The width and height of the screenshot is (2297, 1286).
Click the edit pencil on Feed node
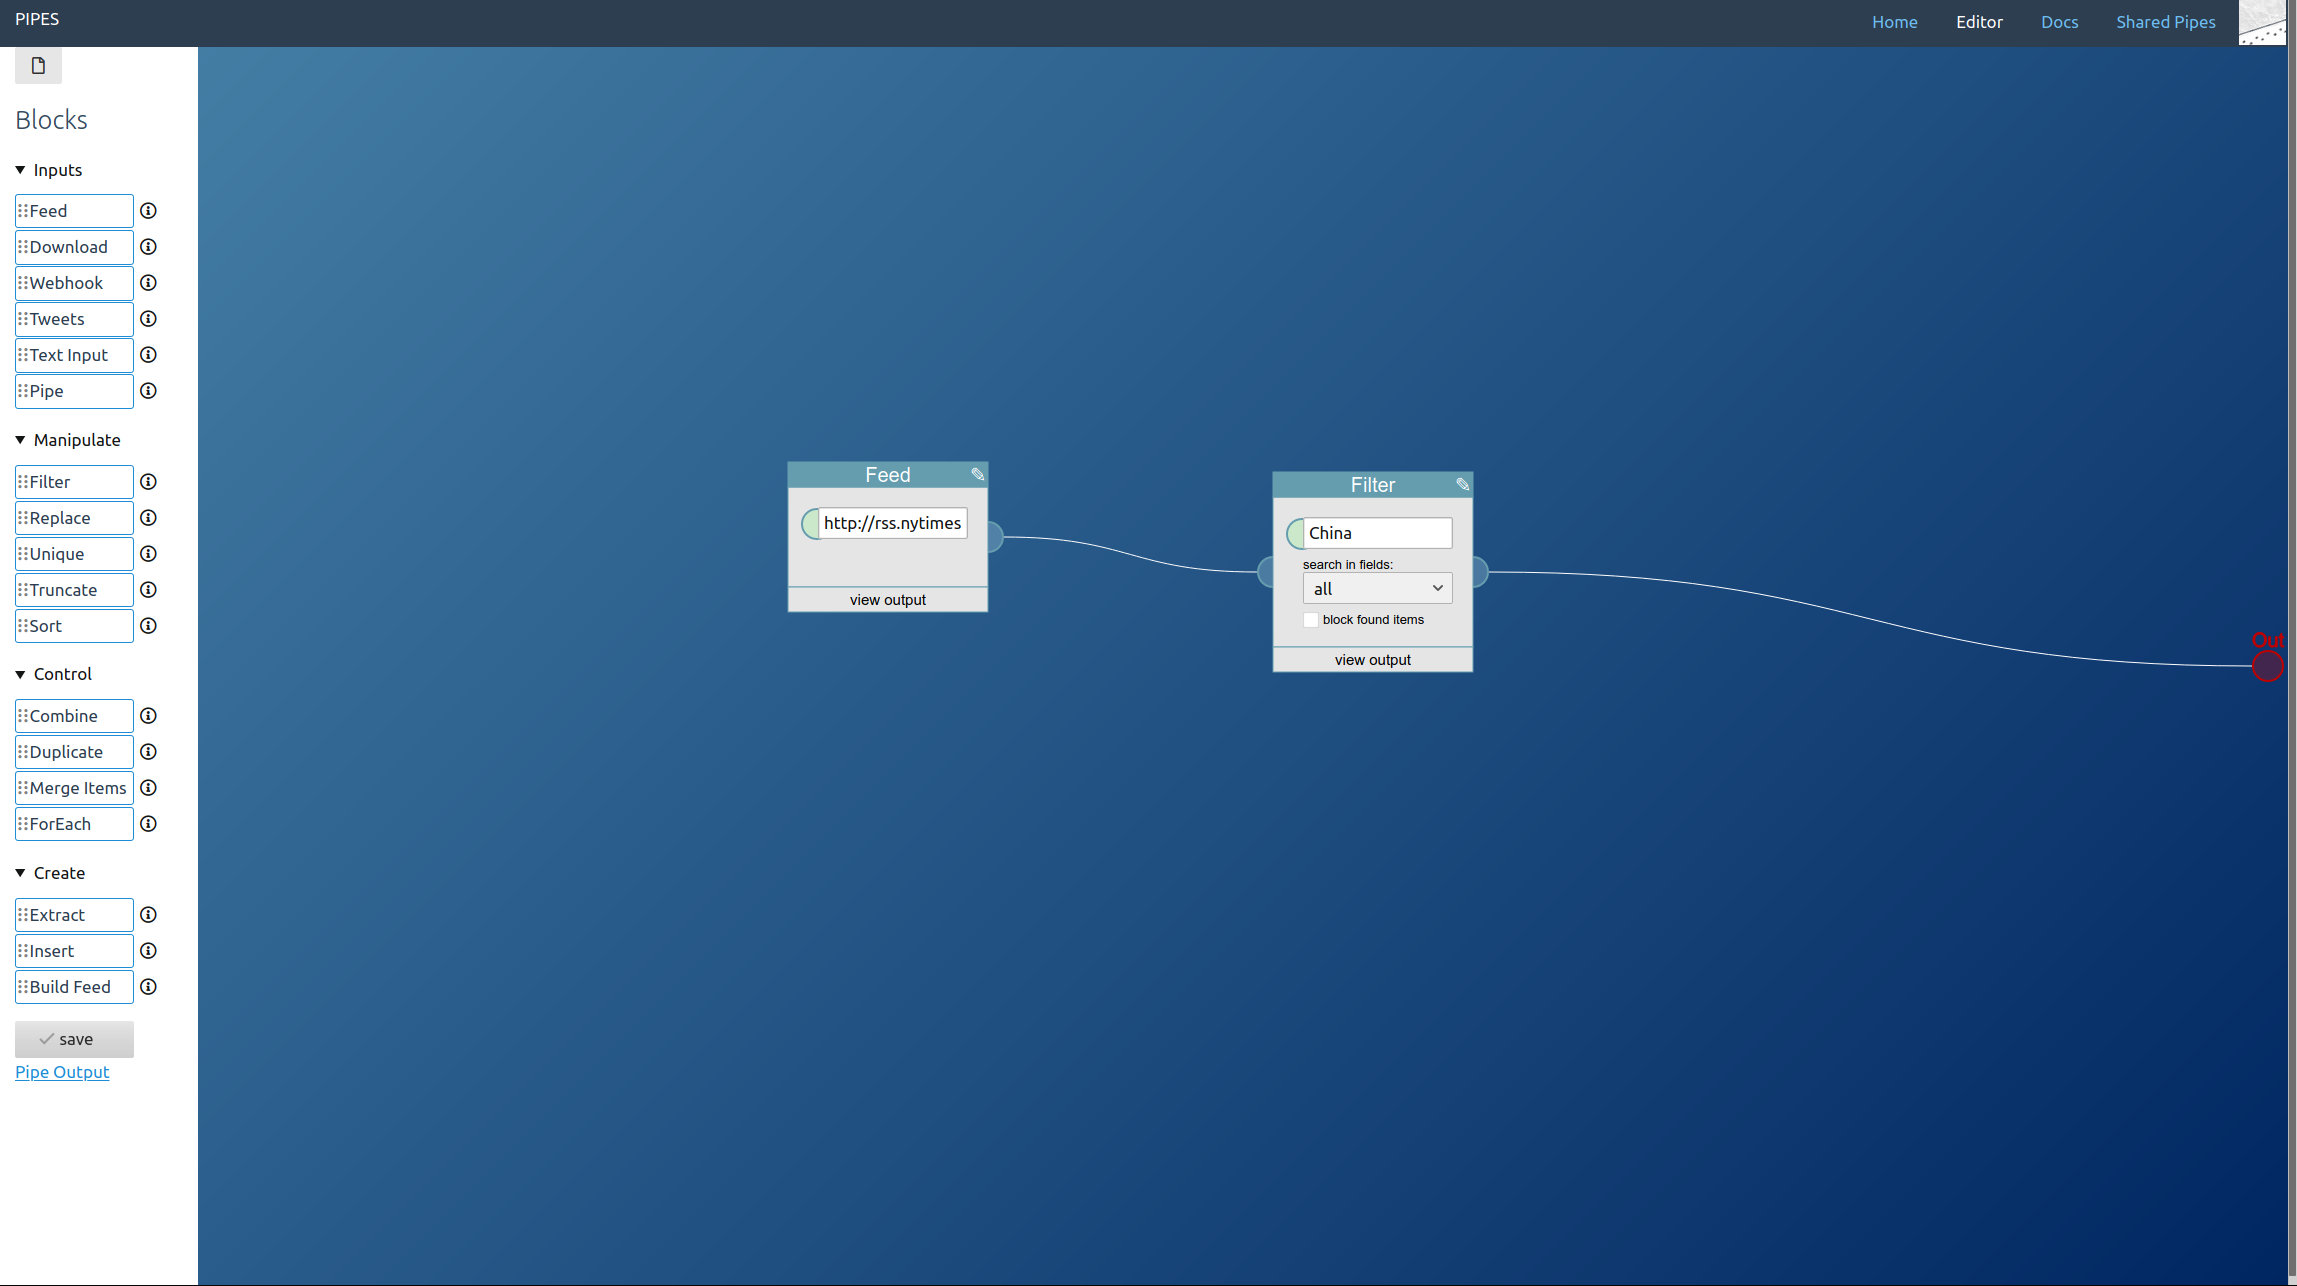[977, 474]
